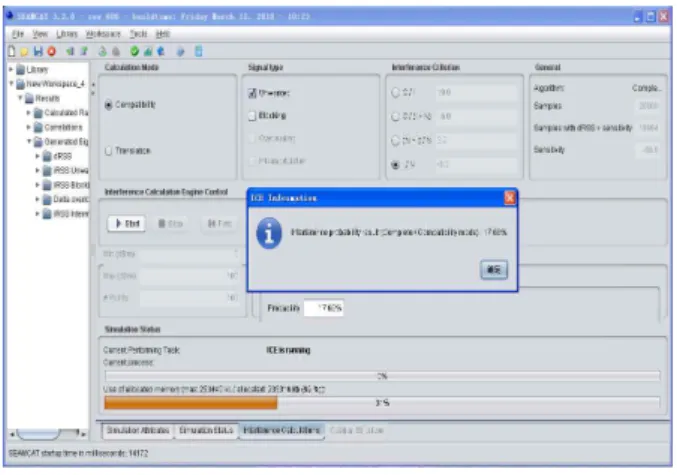Select the Translation calculation mode

pyautogui.click(x=109, y=151)
